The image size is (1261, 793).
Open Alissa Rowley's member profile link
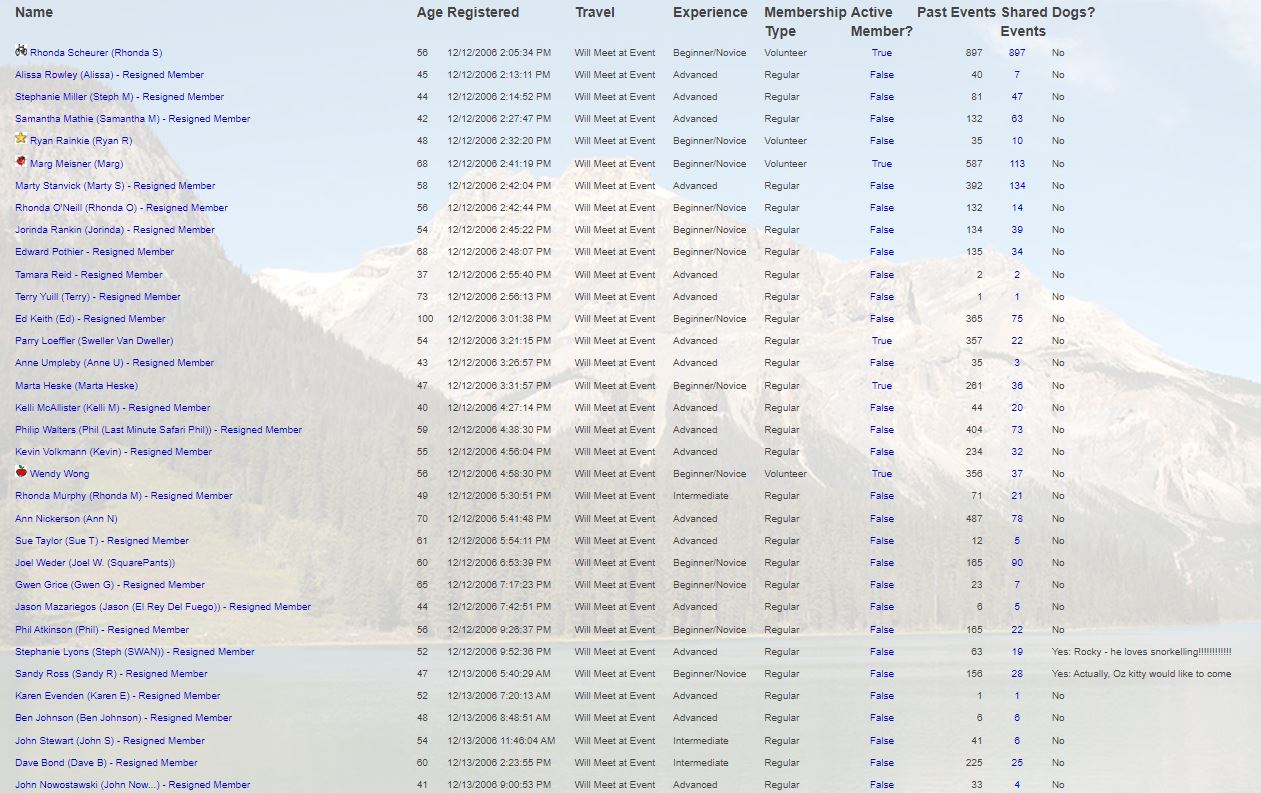click(109, 75)
